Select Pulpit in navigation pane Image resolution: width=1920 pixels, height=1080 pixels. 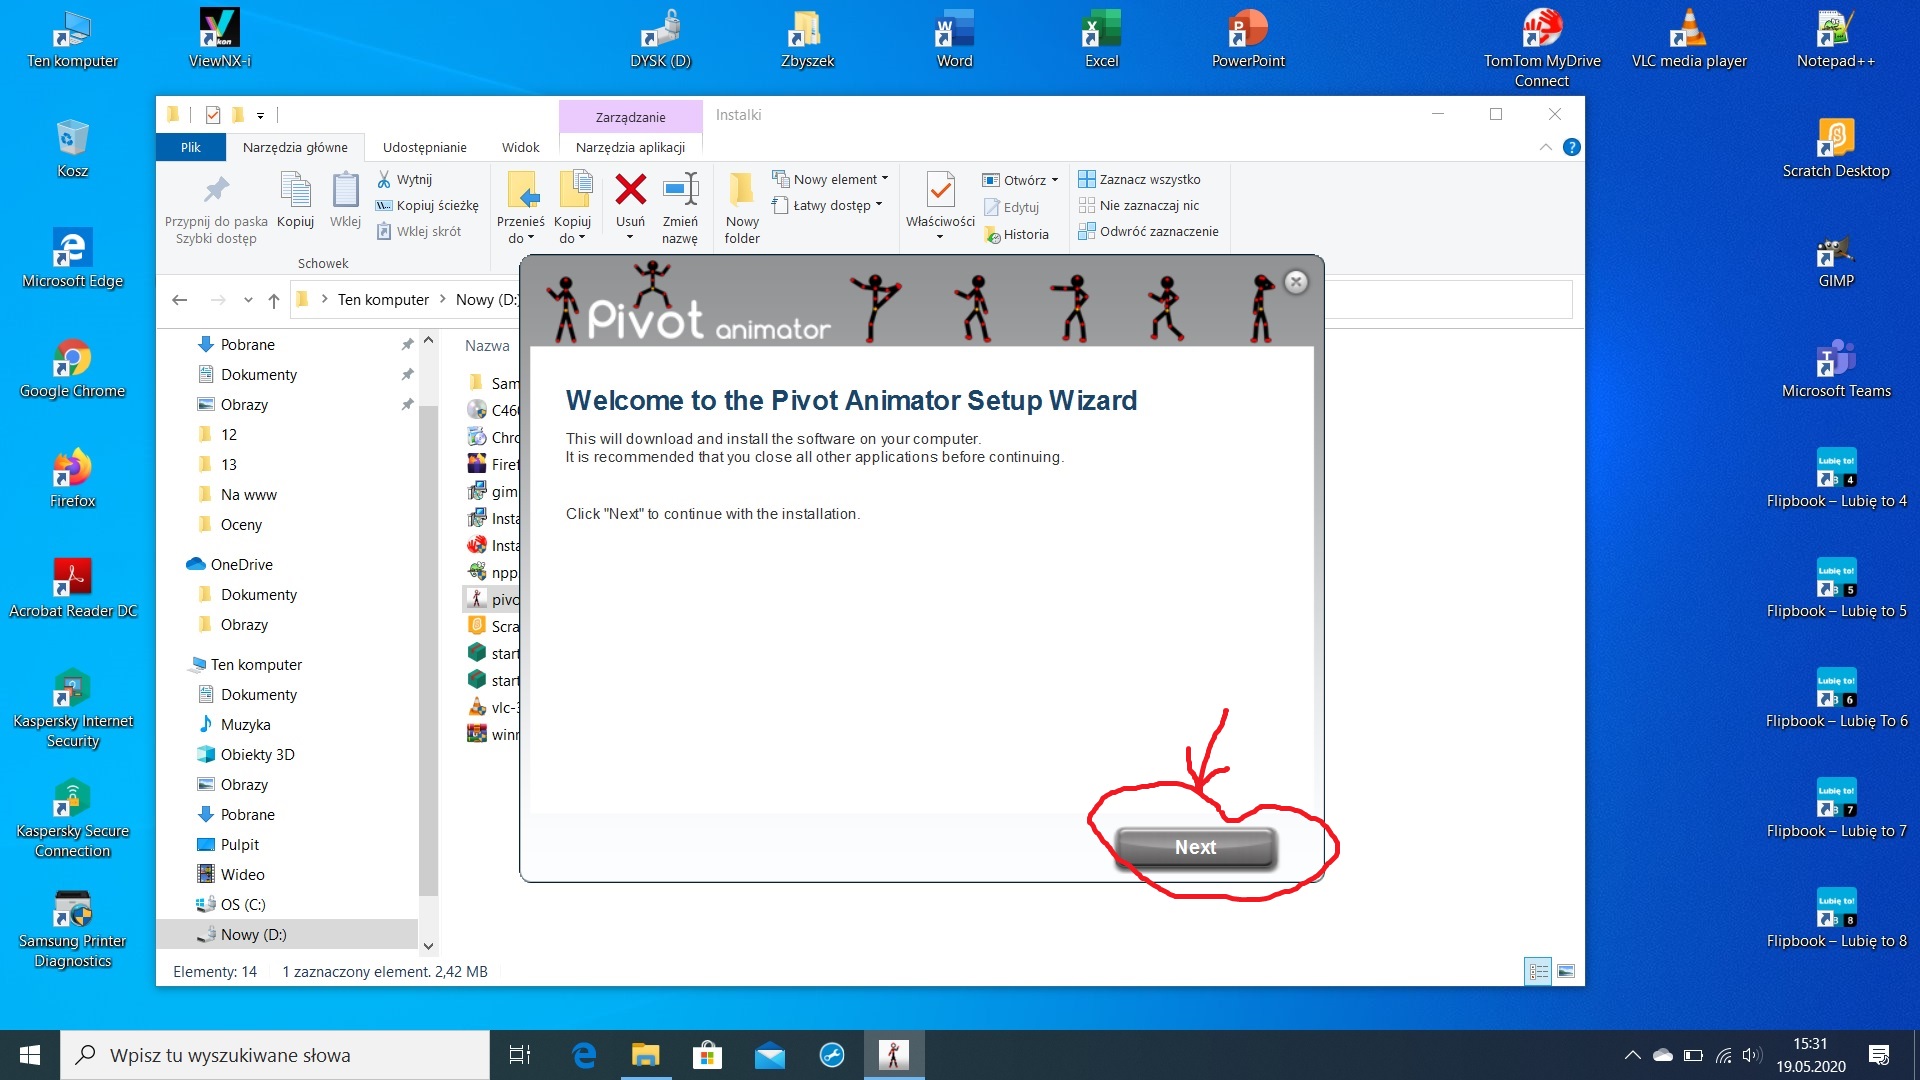pos(240,844)
